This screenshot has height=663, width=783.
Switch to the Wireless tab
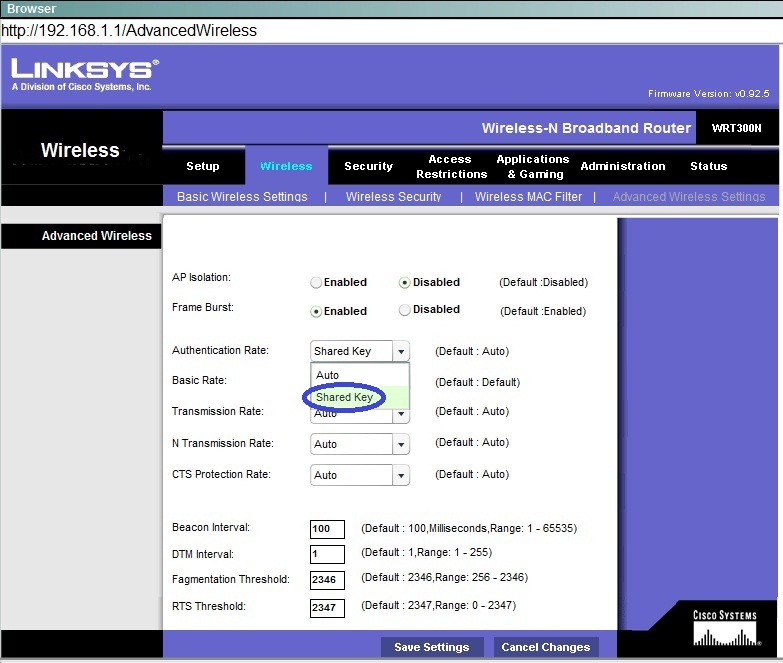(x=286, y=166)
